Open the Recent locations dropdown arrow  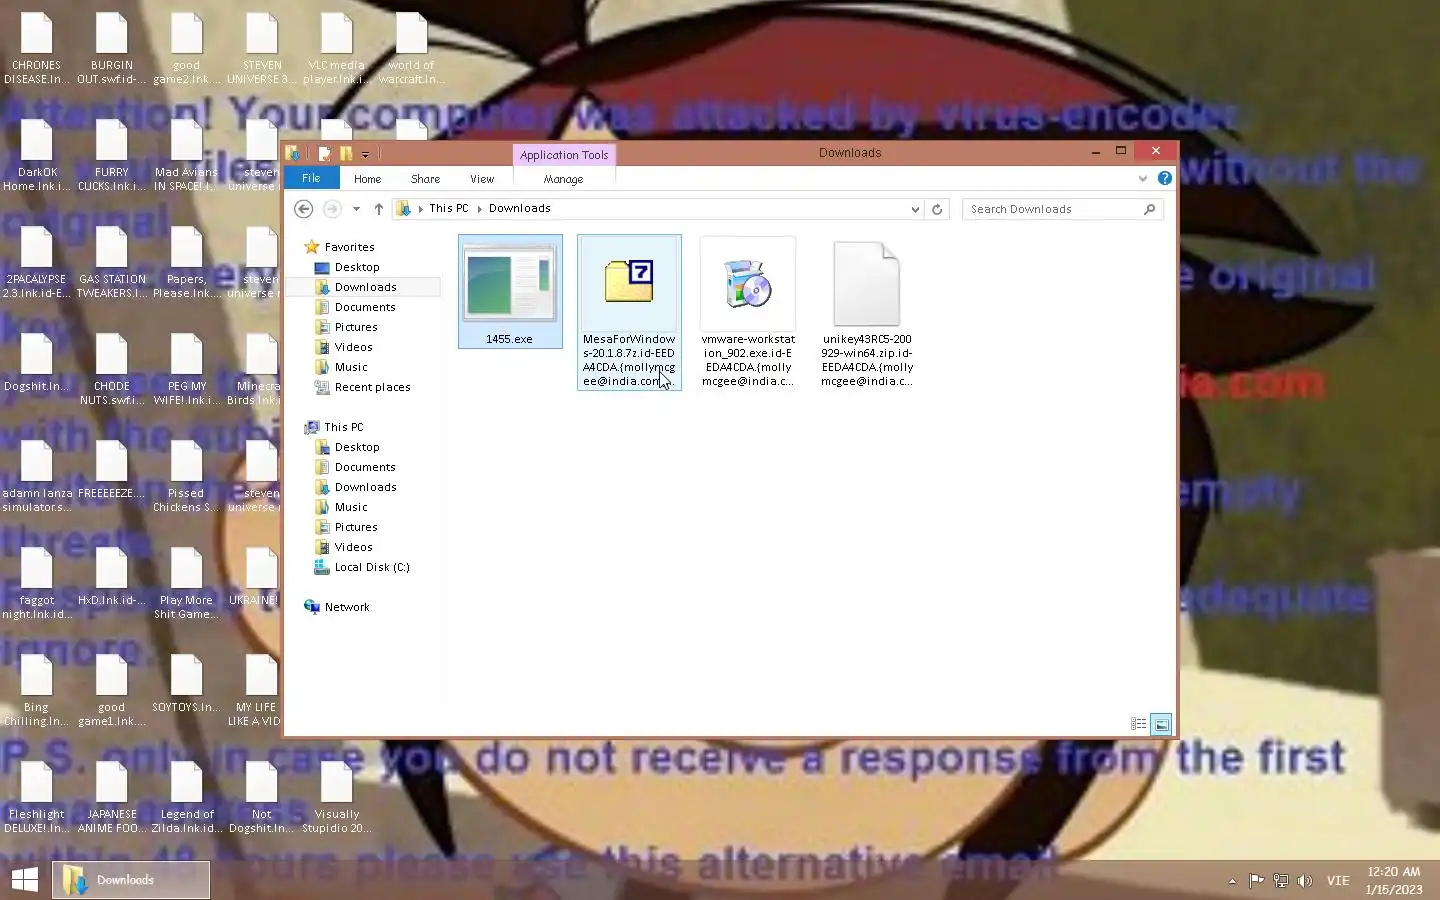356,209
